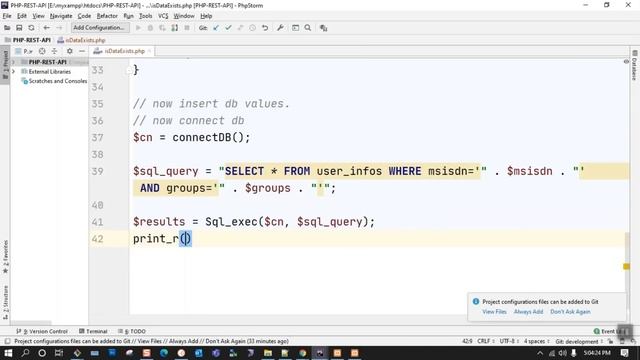Click the PhpStorm icon in the taskbar
This screenshot has height=360, width=640.
320,353
